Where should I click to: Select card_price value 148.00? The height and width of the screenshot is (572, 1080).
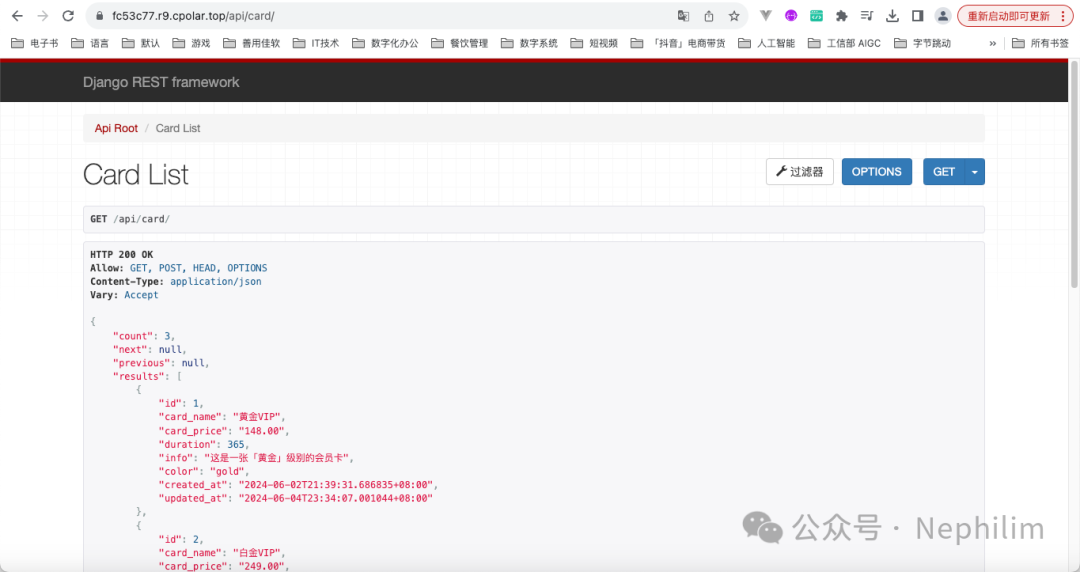[262, 431]
